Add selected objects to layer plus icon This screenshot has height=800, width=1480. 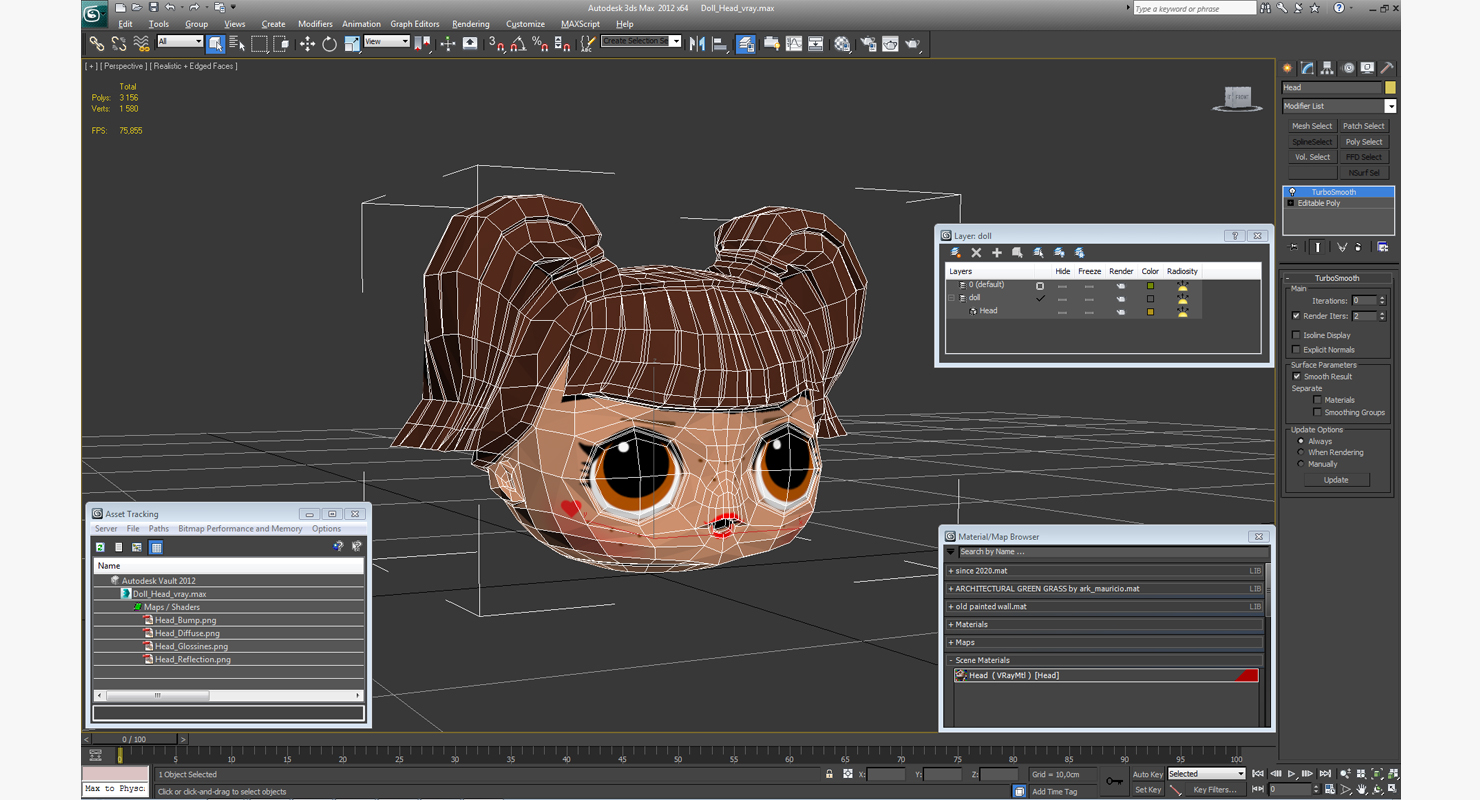[997, 253]
